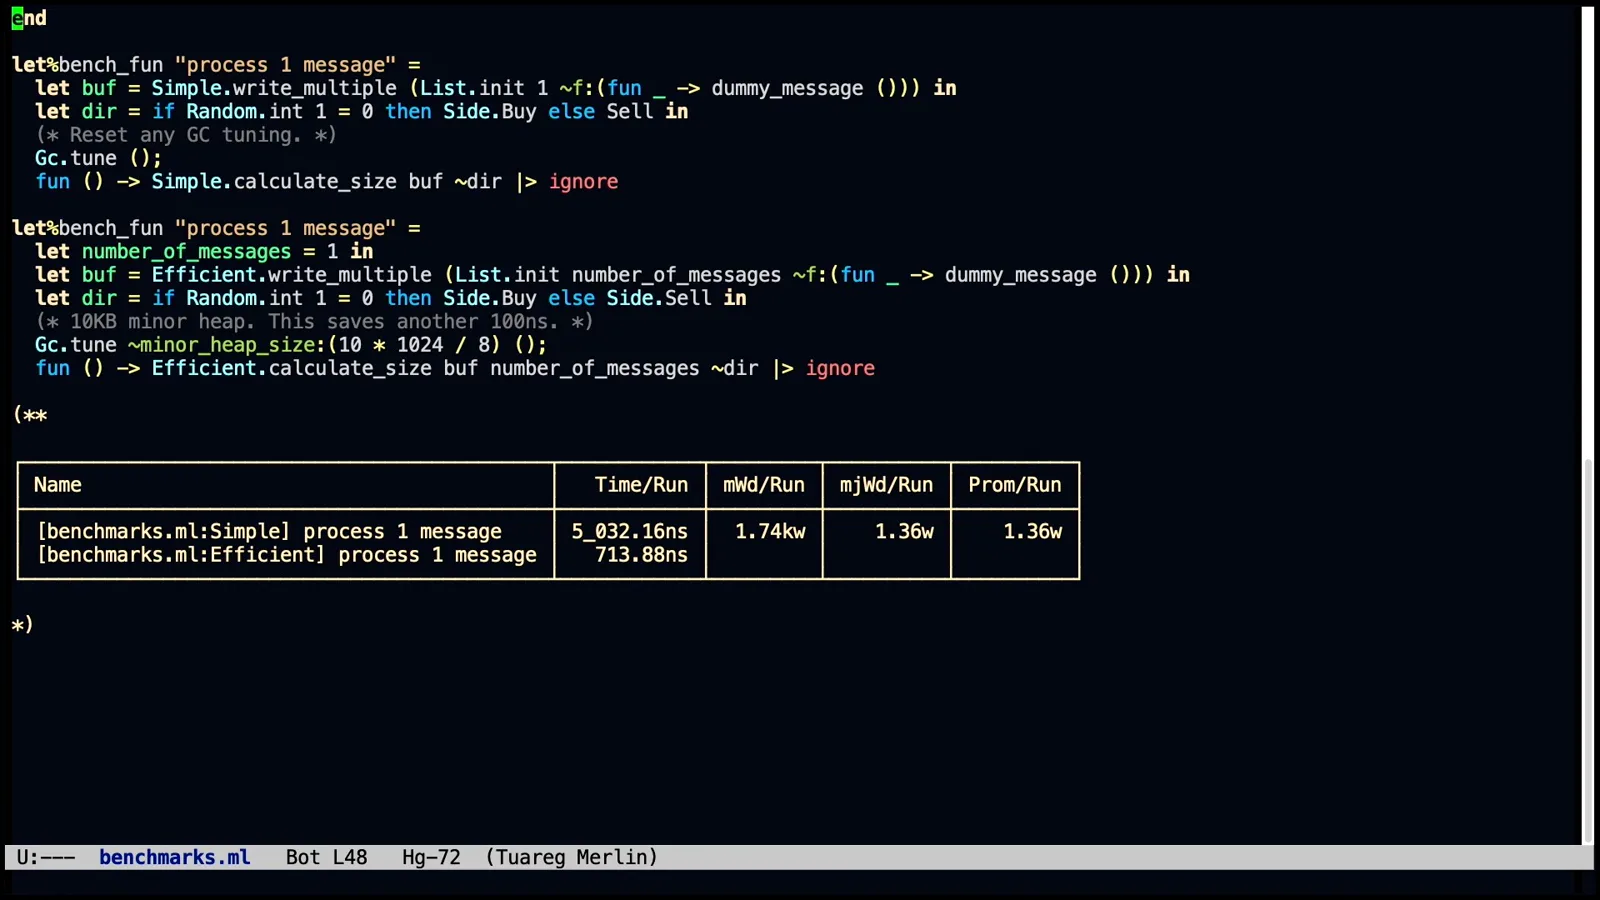Click '~minor_heap_size:' label argument

[227, 344]
